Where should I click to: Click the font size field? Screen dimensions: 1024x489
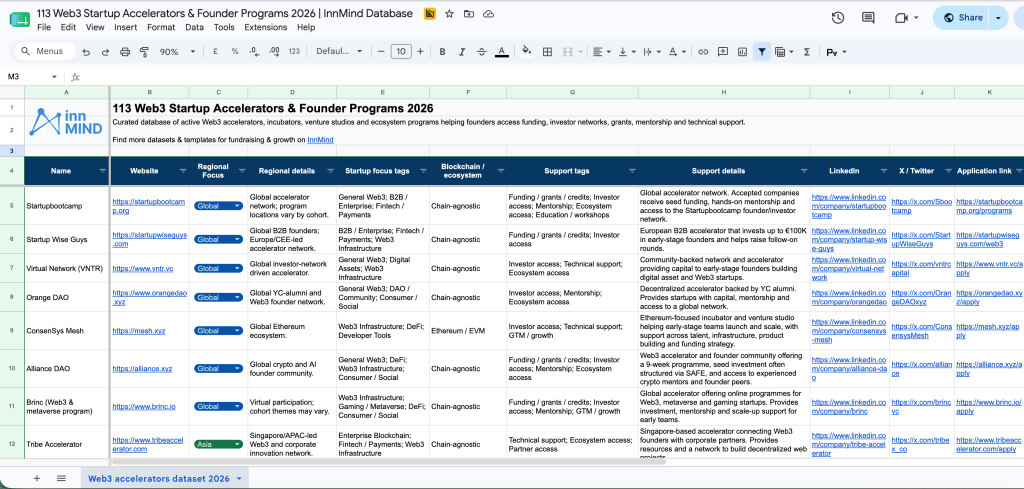pos(401,52)
